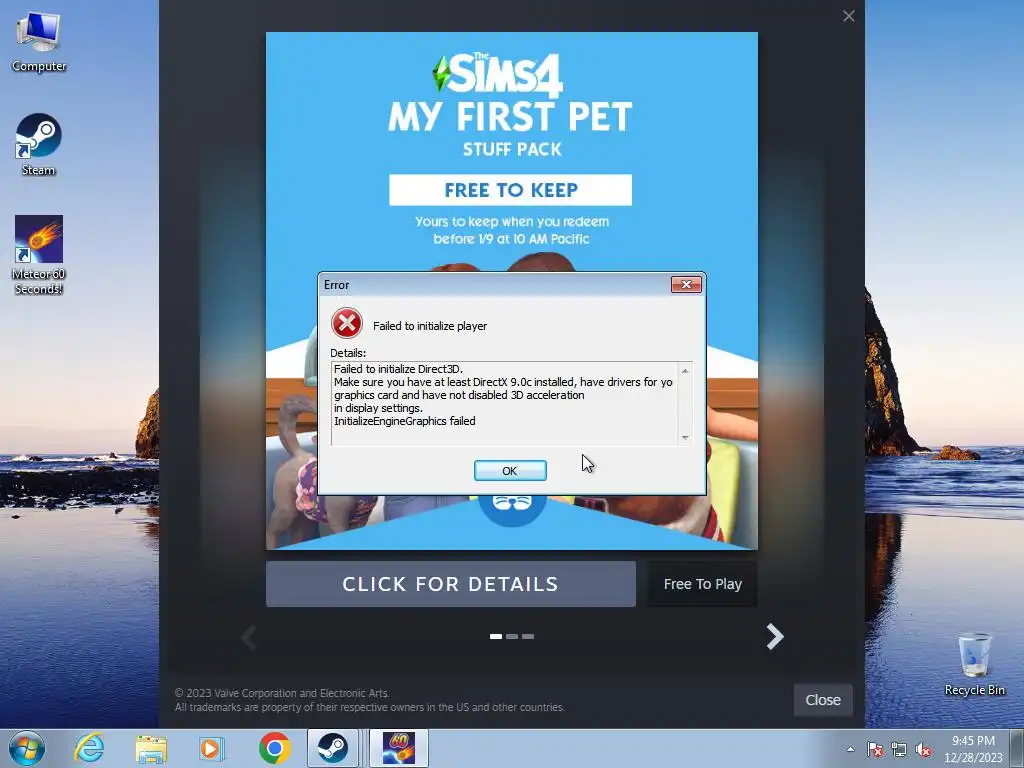Click the Details scrollbar up arrow
This screenshot has width=1024, height=768.
(685, 370)
